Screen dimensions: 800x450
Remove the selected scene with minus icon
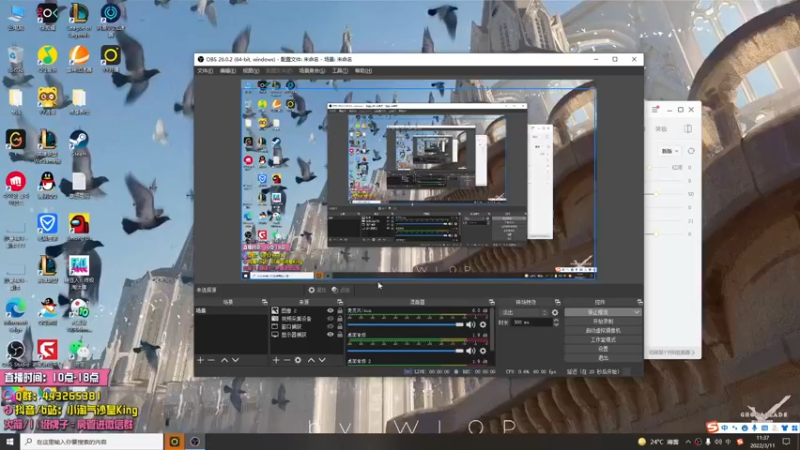pyautogui.click(x=211, y=360)
